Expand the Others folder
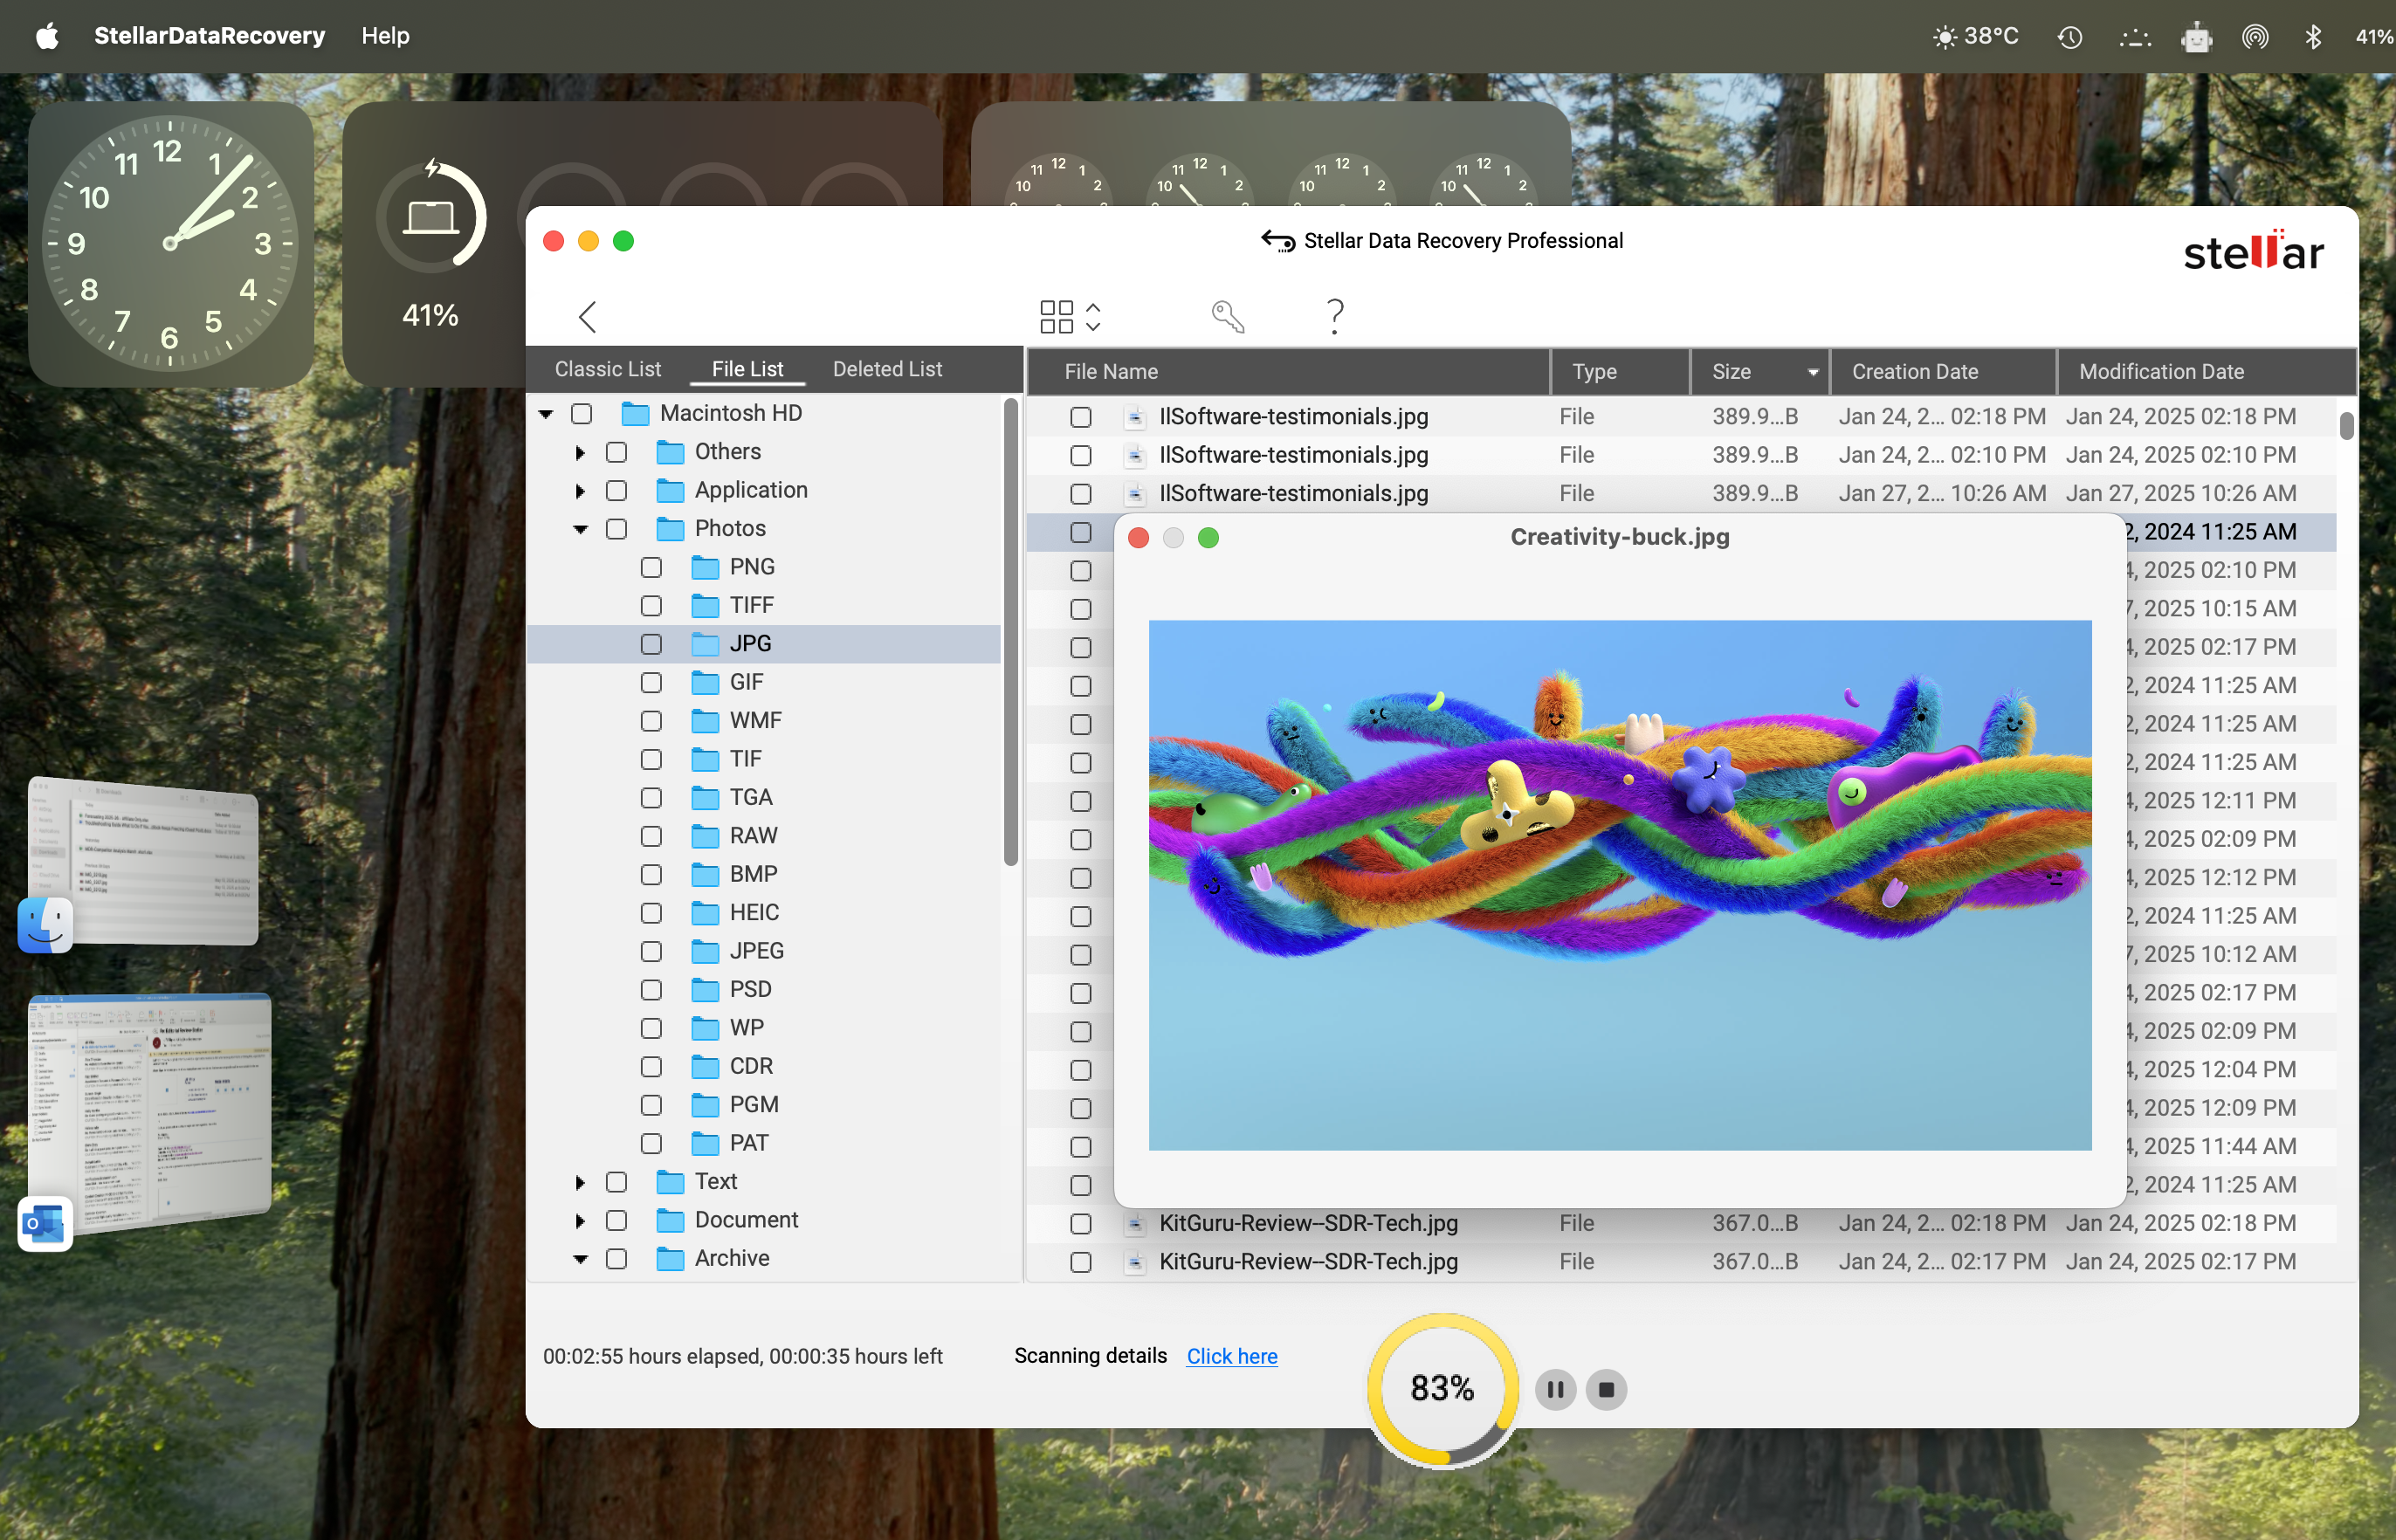 point(580,452)
